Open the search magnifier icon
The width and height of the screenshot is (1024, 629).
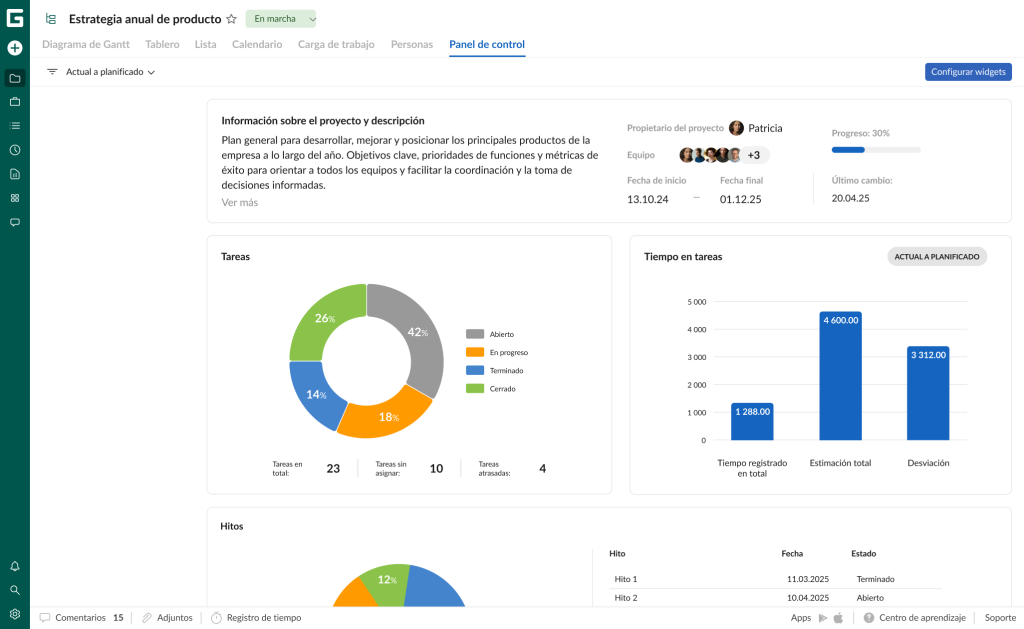[14, 590]
